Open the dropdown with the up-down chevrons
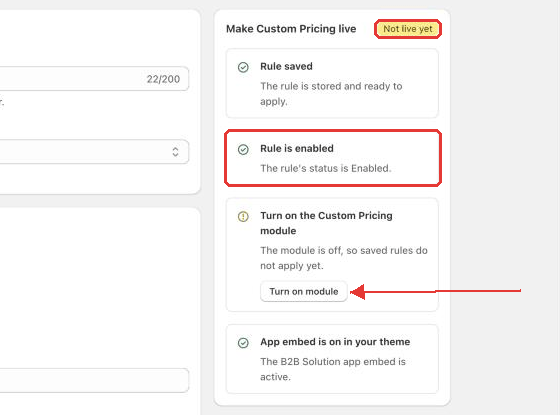Image resolution: width=560 pixels, height=415 pixels. (x=94, y=152)
